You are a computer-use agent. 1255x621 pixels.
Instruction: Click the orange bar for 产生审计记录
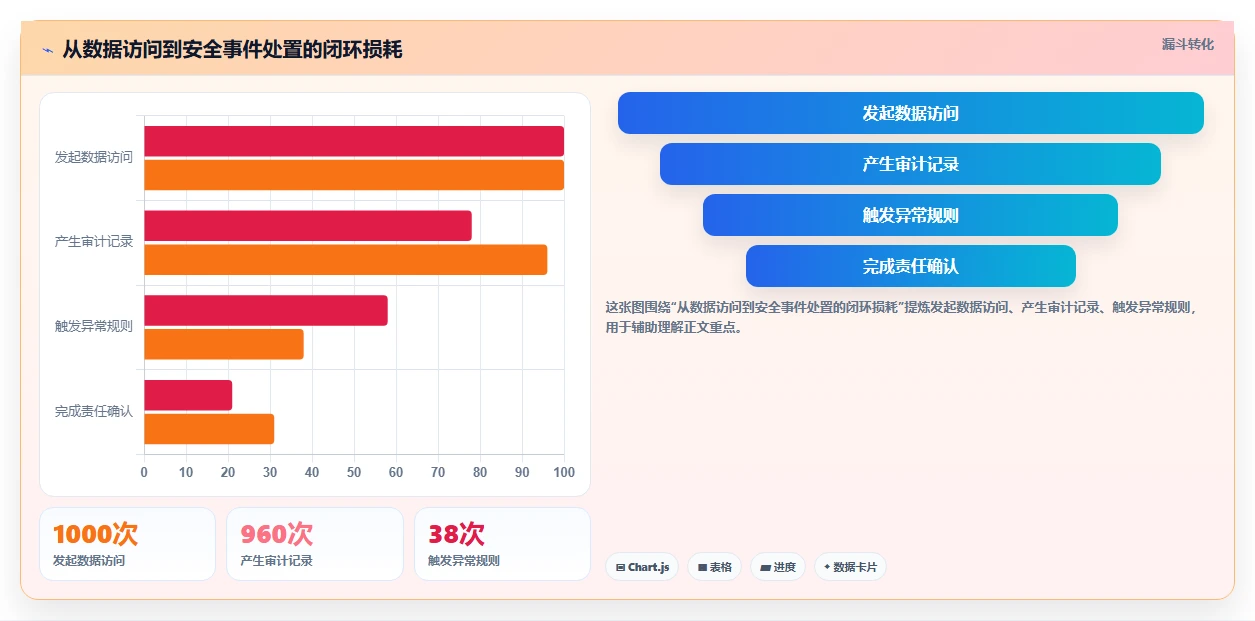point(346,260)
